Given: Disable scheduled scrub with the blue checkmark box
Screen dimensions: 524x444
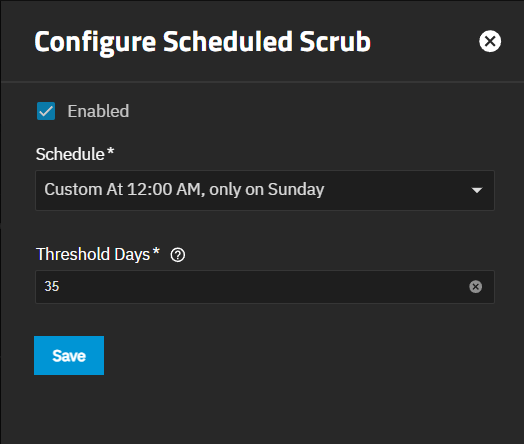Looking at the screenshot, I should pos(46,111).
